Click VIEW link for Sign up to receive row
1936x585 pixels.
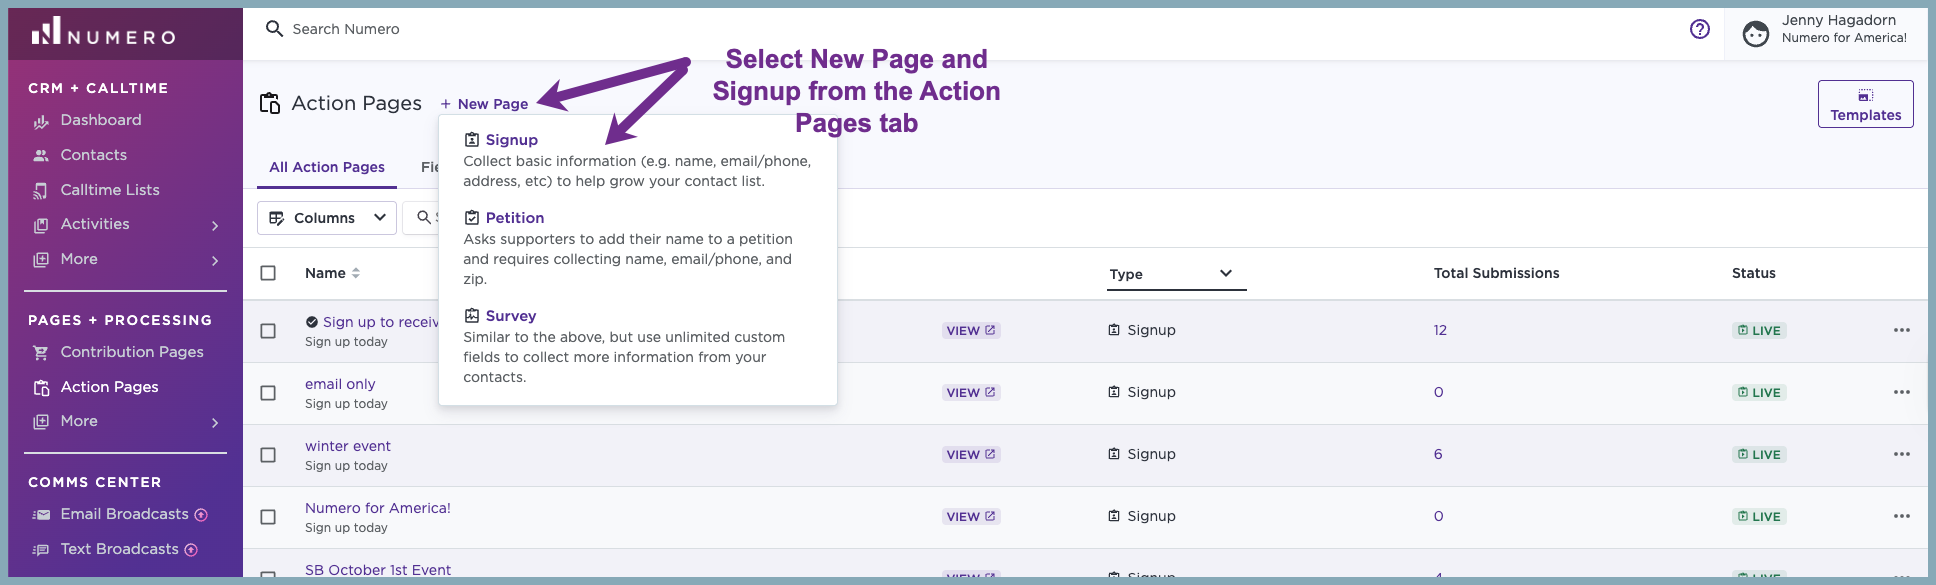click(971, 330)
